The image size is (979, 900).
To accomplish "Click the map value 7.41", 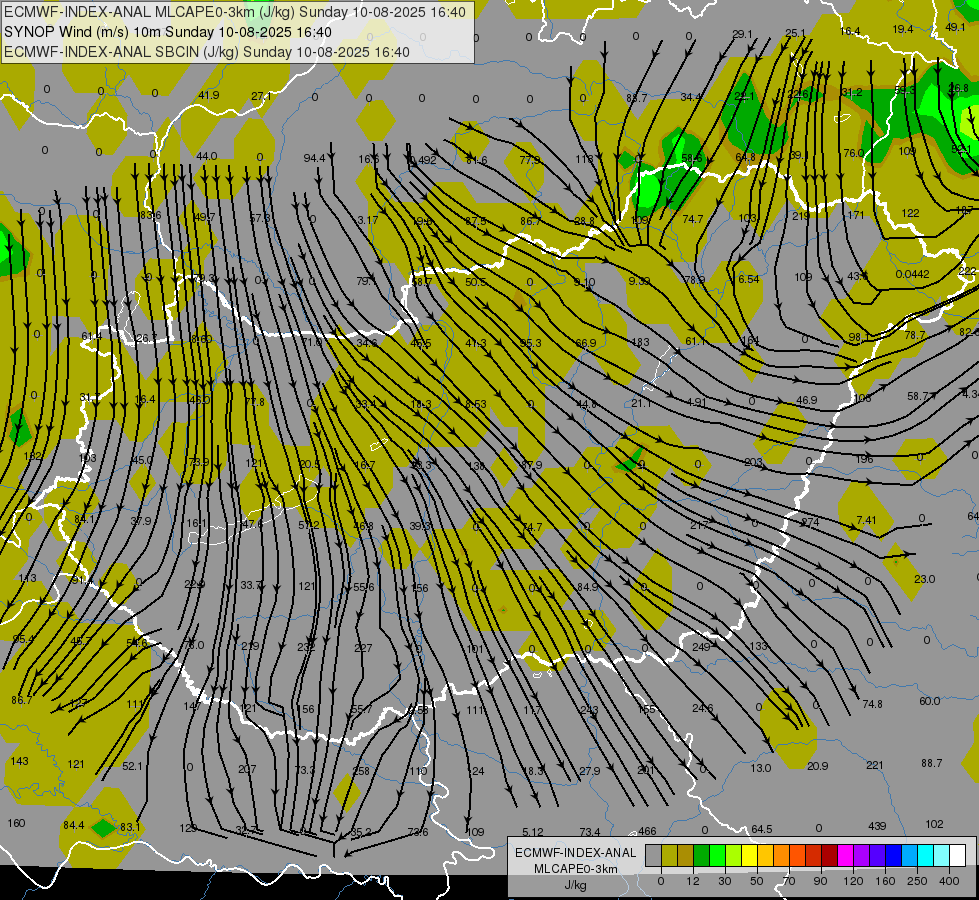I will click(x=867, y=520).
